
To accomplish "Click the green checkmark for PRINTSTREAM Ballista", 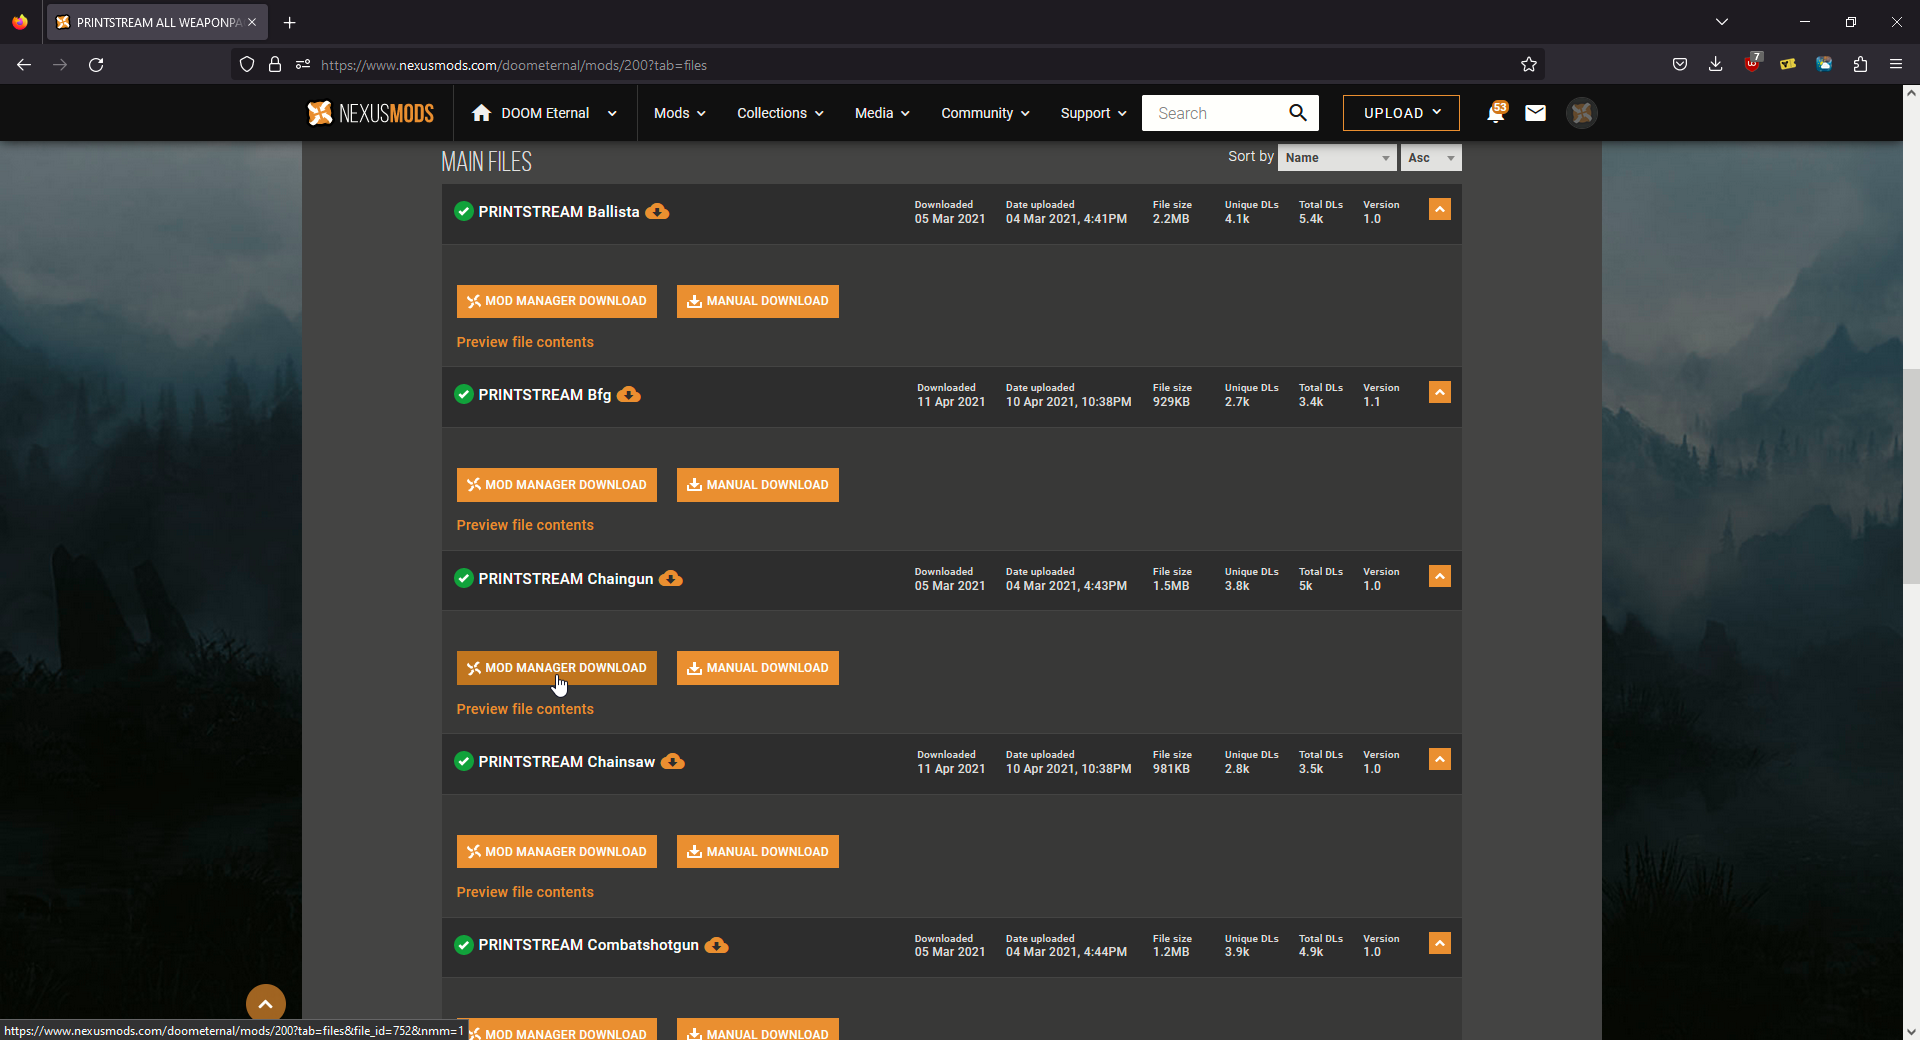I will pos(464,211).
